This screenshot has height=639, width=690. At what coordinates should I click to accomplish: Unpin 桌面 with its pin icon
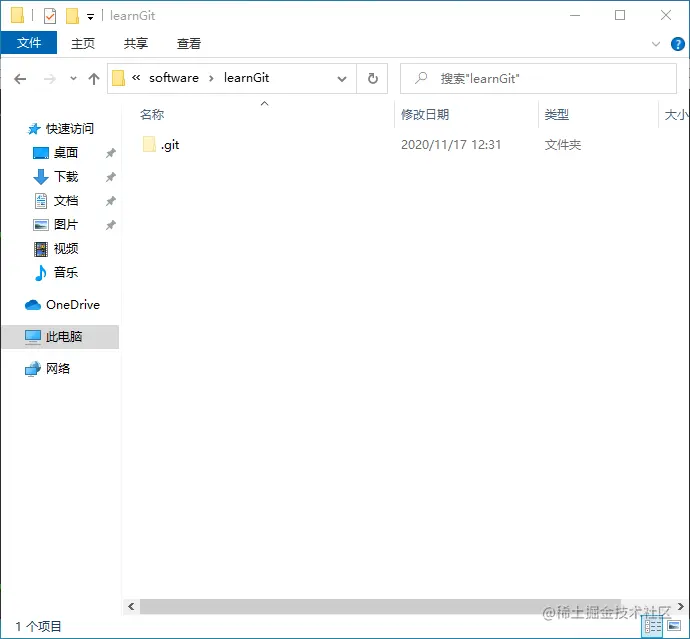tap(110, 153)
